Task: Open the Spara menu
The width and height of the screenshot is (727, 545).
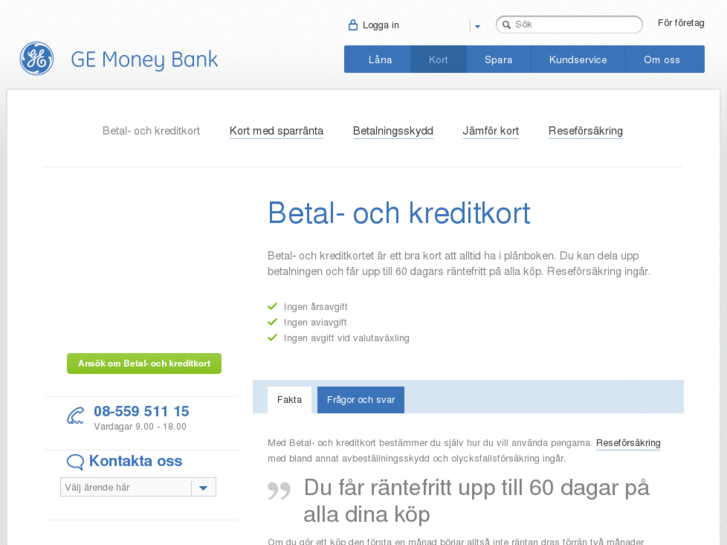Action: (498, 59)
